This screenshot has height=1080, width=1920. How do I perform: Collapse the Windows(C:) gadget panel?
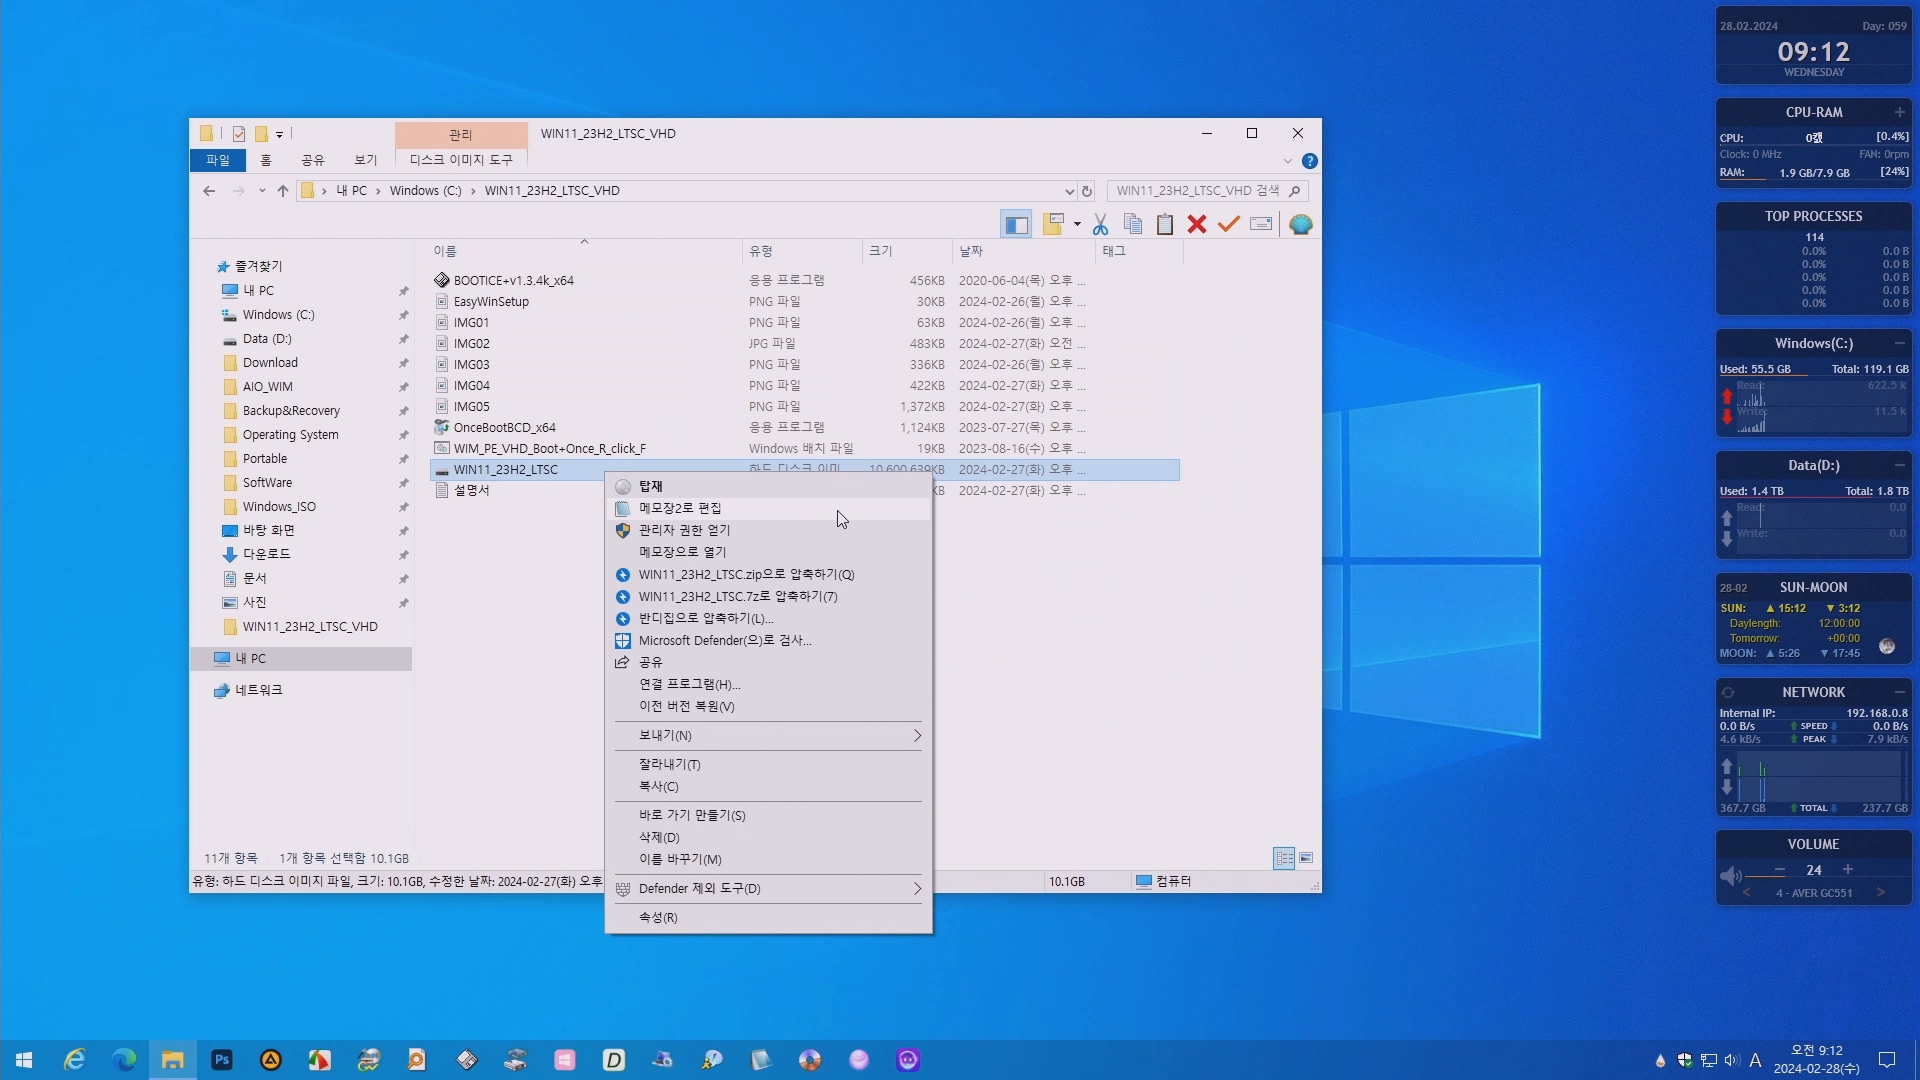click(x=1900, y=344)
